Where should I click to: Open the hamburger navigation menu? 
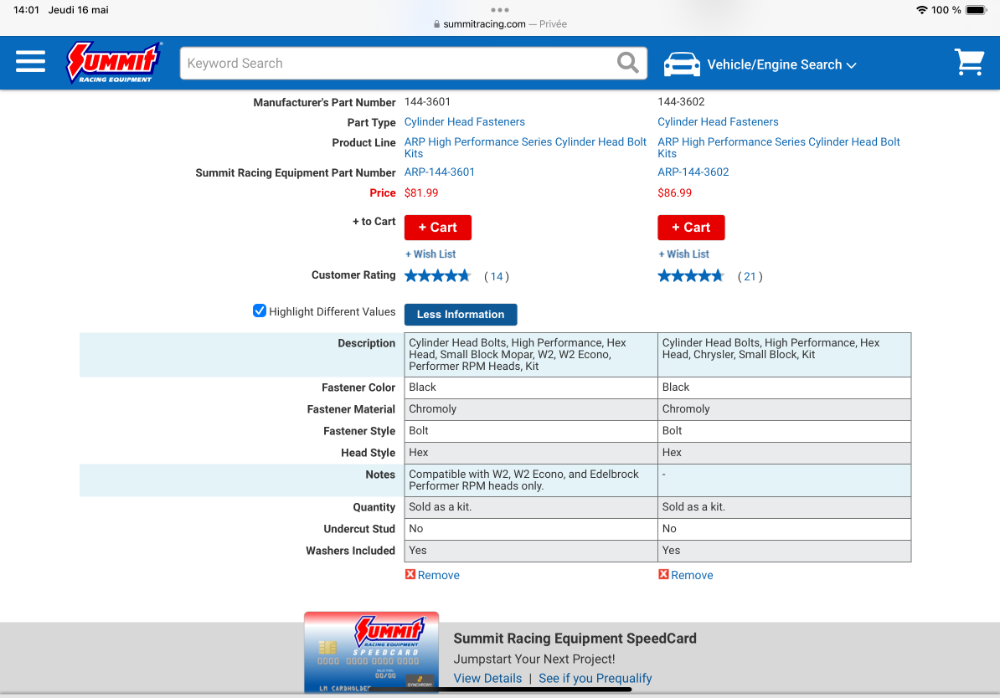coord(31,62)
